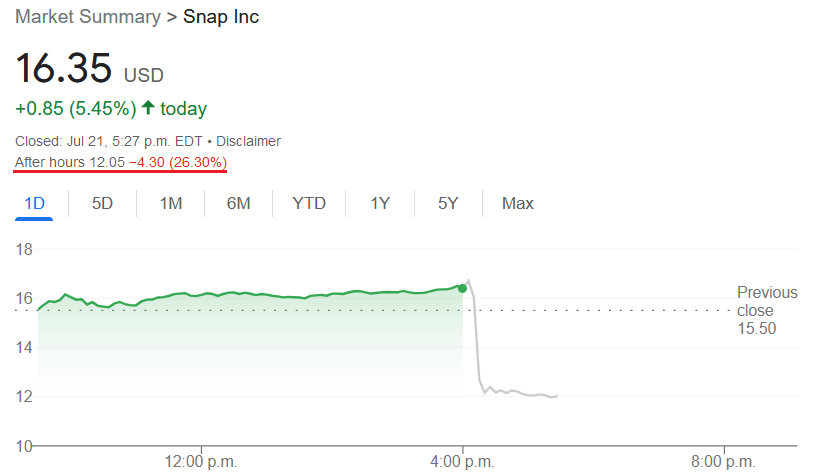Select the 1D time range tab
Image resolution: width=823 pixels, height=476 pixels.
35,204
